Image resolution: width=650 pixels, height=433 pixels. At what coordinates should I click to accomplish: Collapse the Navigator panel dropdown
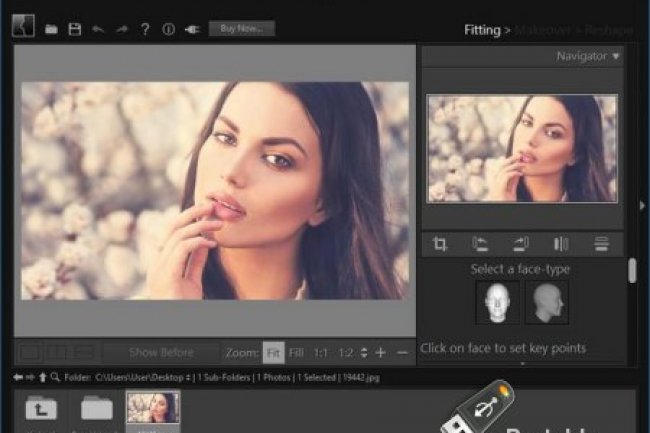tap(616, 57)
